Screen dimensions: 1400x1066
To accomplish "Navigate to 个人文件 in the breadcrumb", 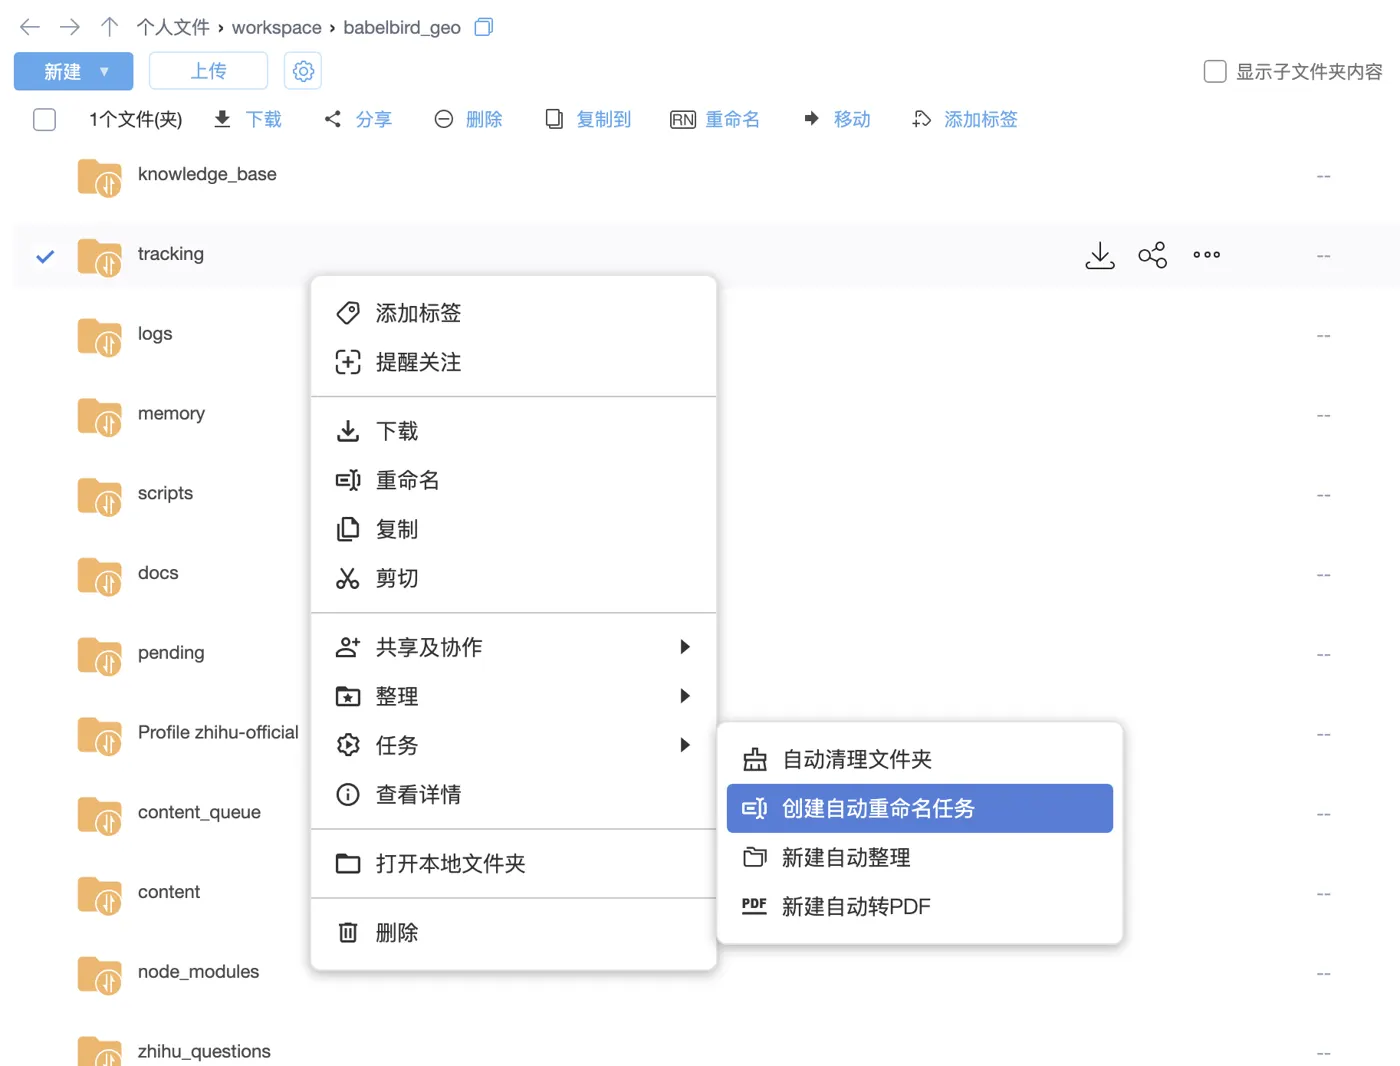I will coord(173,28).
